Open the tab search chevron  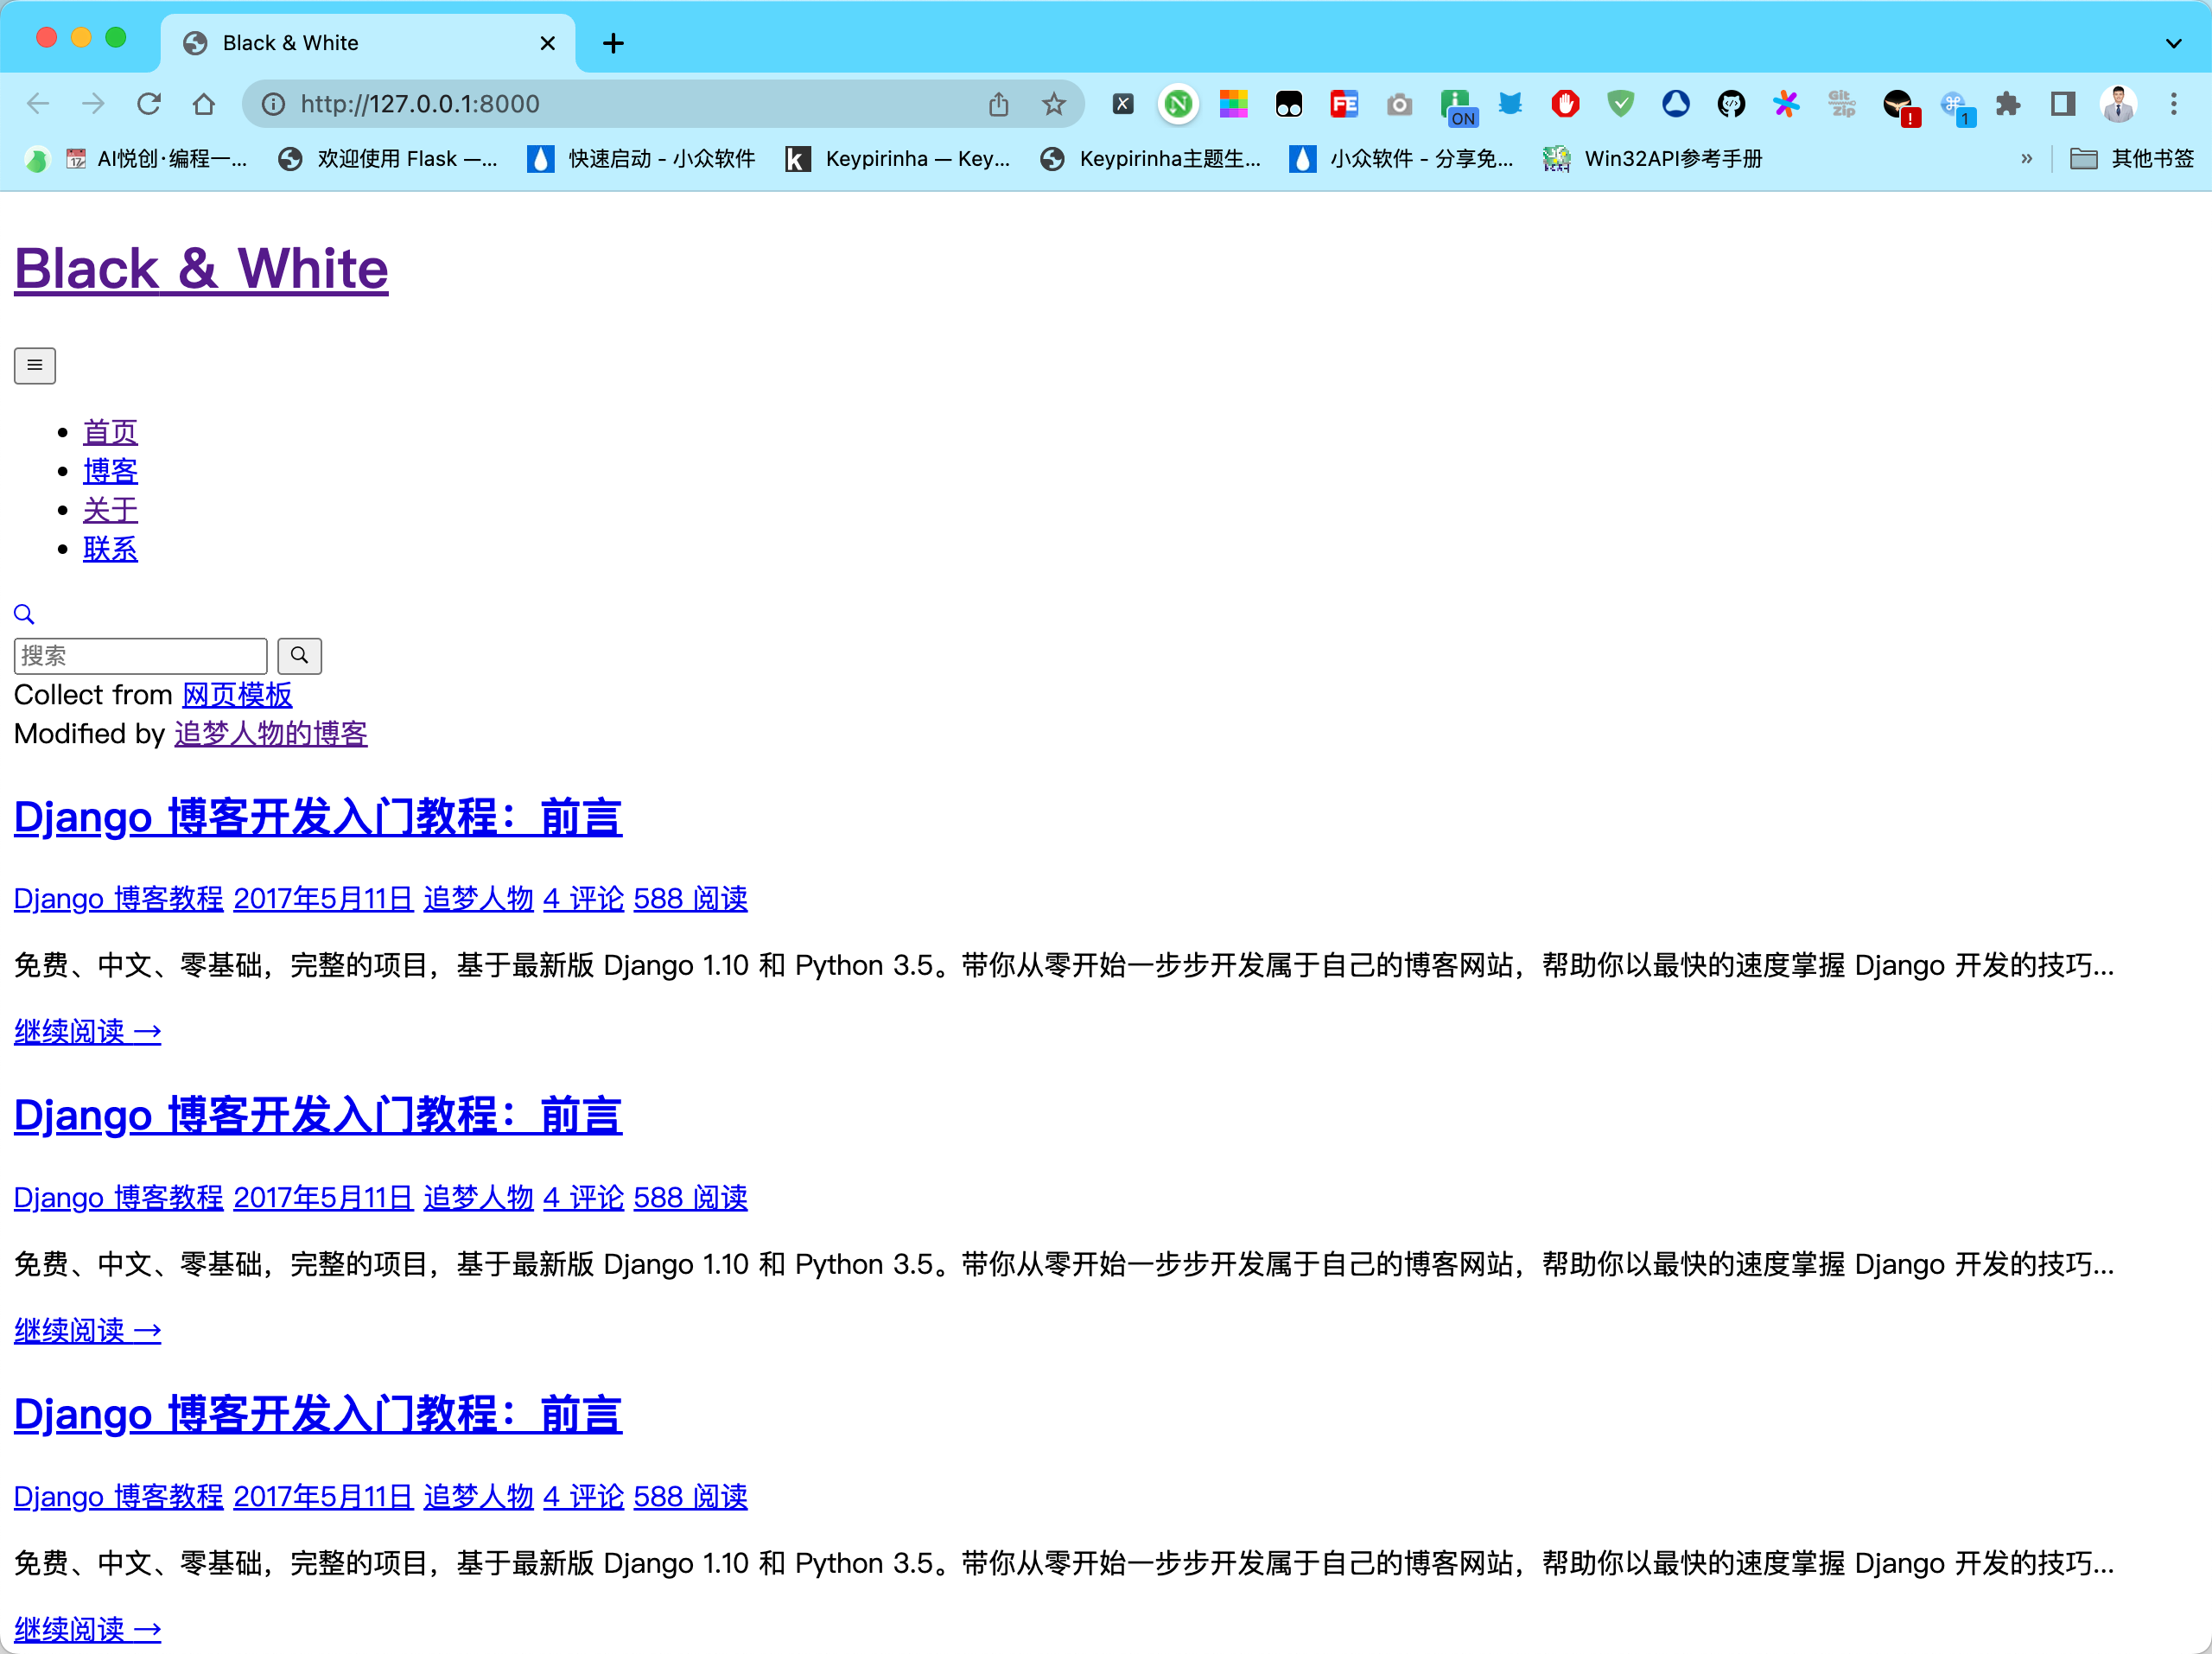coord(2173,43)
